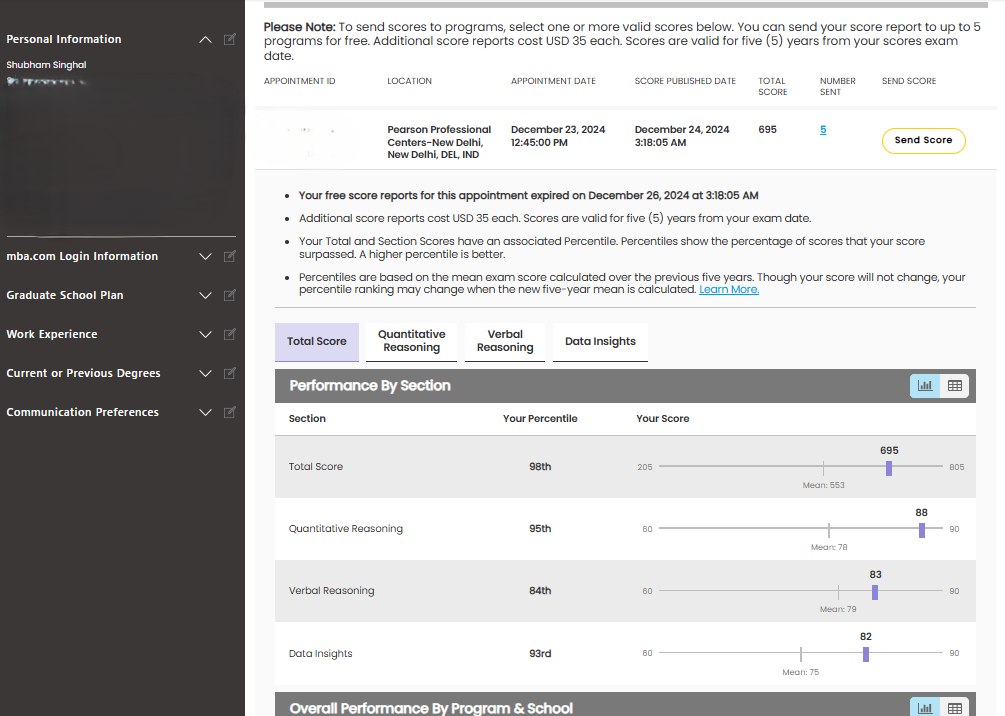Show chart view for Program & School performance
1005x716 pixels.
[x=925, y=708]
